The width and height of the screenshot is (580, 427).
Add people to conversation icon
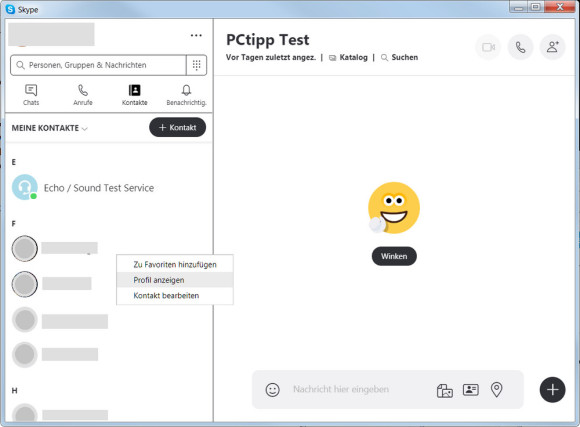pos(553,47)
